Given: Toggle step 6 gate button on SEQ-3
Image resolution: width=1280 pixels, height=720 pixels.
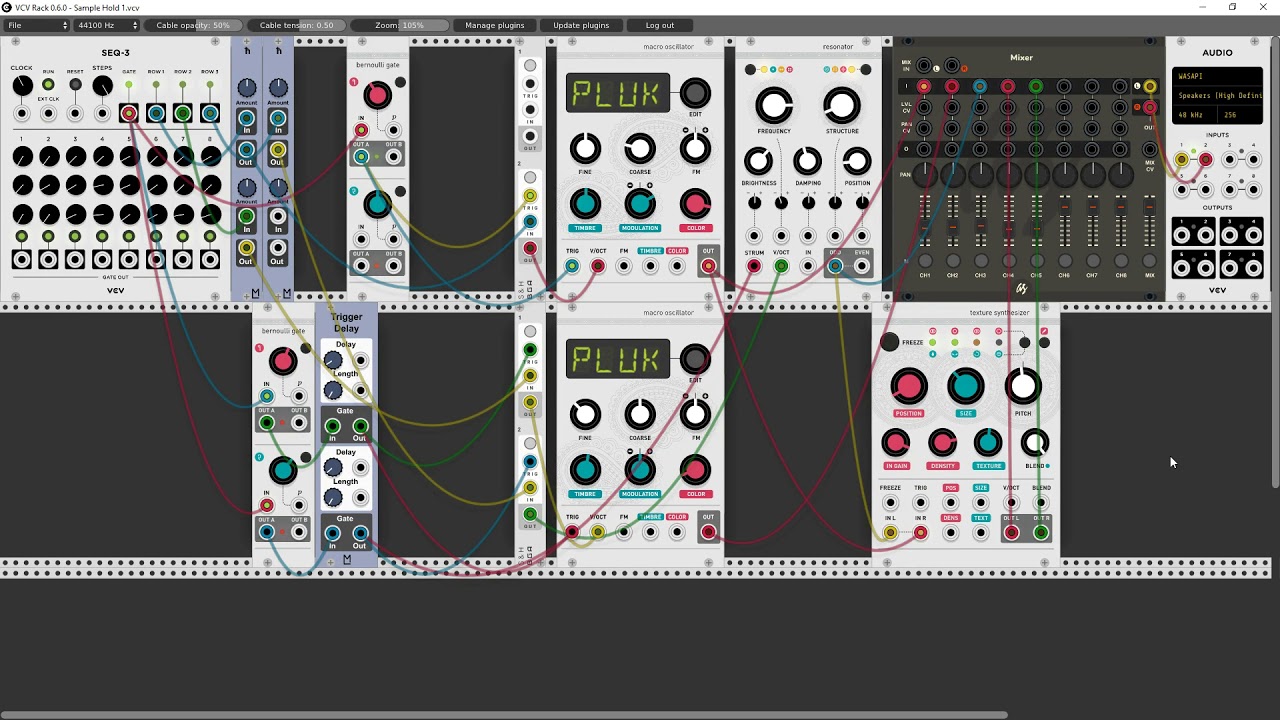Looking at the screenshot, I should pyautogui.click(x=157, y=237).
